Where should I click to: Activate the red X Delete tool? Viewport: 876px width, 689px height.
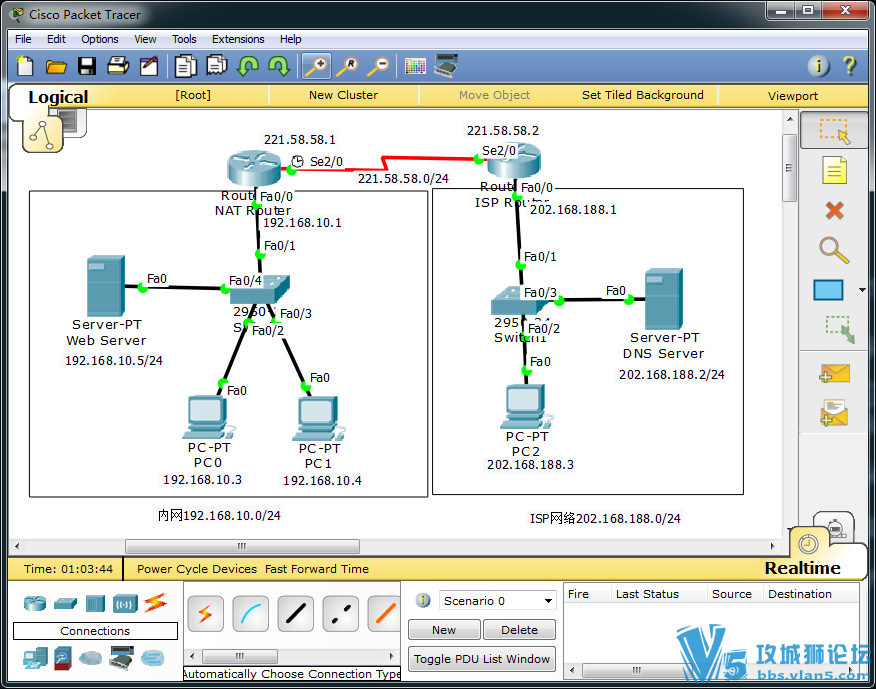[x=834, y=211]
